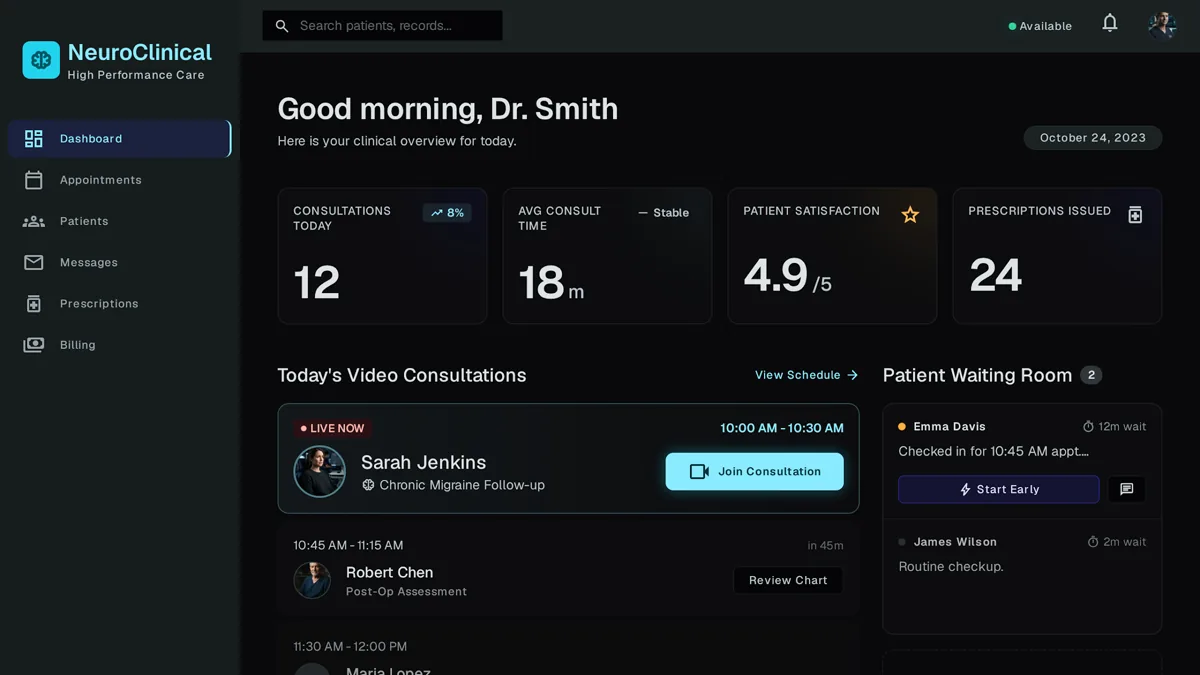Click the 11:30 AM - 12:00 PM slot
The width and height of the screenshot is (1200, 675).
tap(350, 647)
